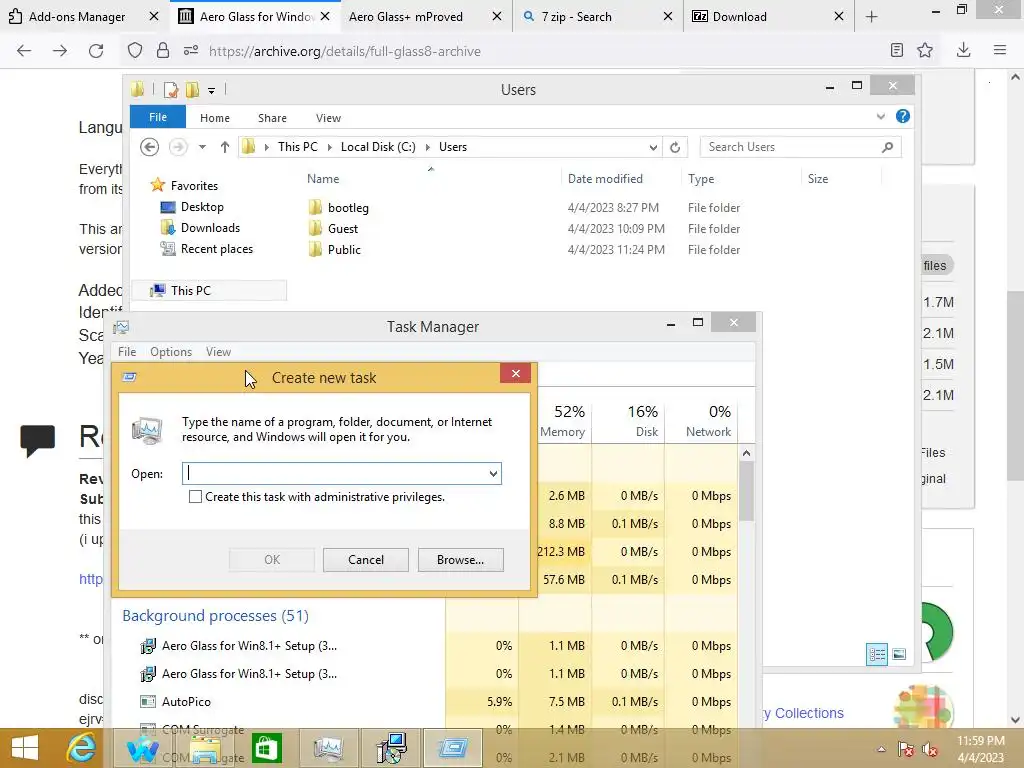Open the browser hamburger menu
The image size is (1024, 768).
pos(1000,50)
